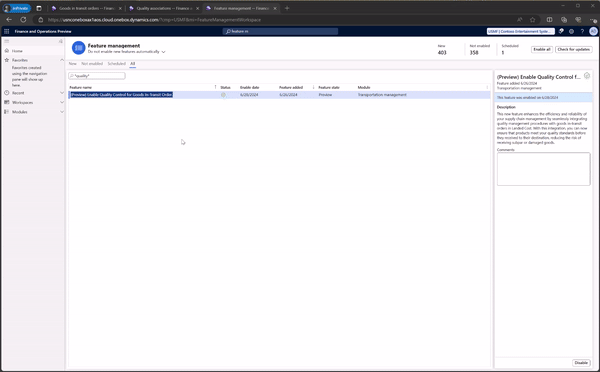
Task: Open the Settings gear icon in header
Action: (571, 31)
